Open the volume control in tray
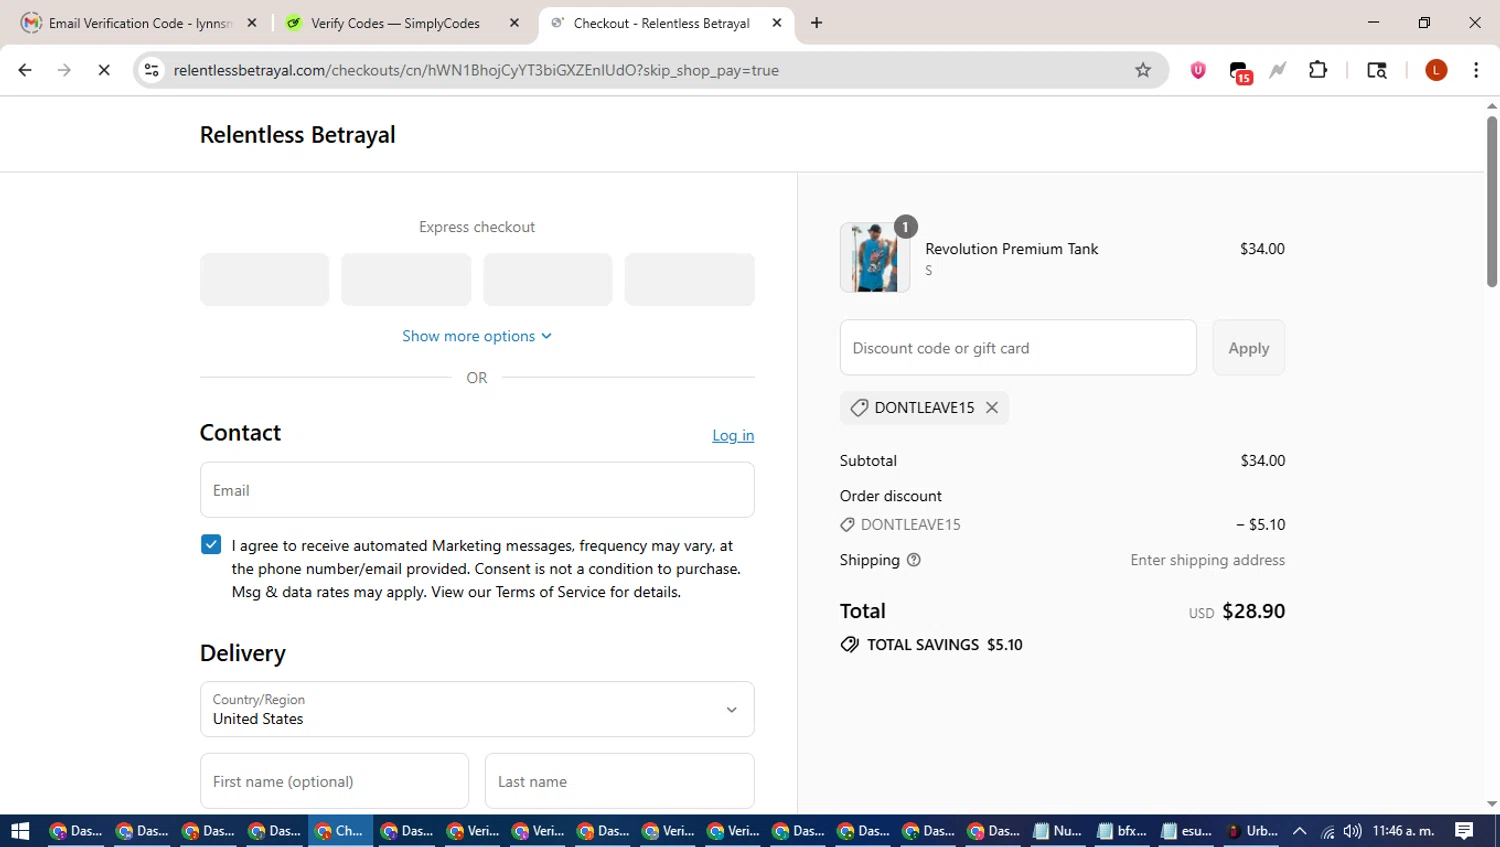1500x847 pixels. click(1352, 831)
